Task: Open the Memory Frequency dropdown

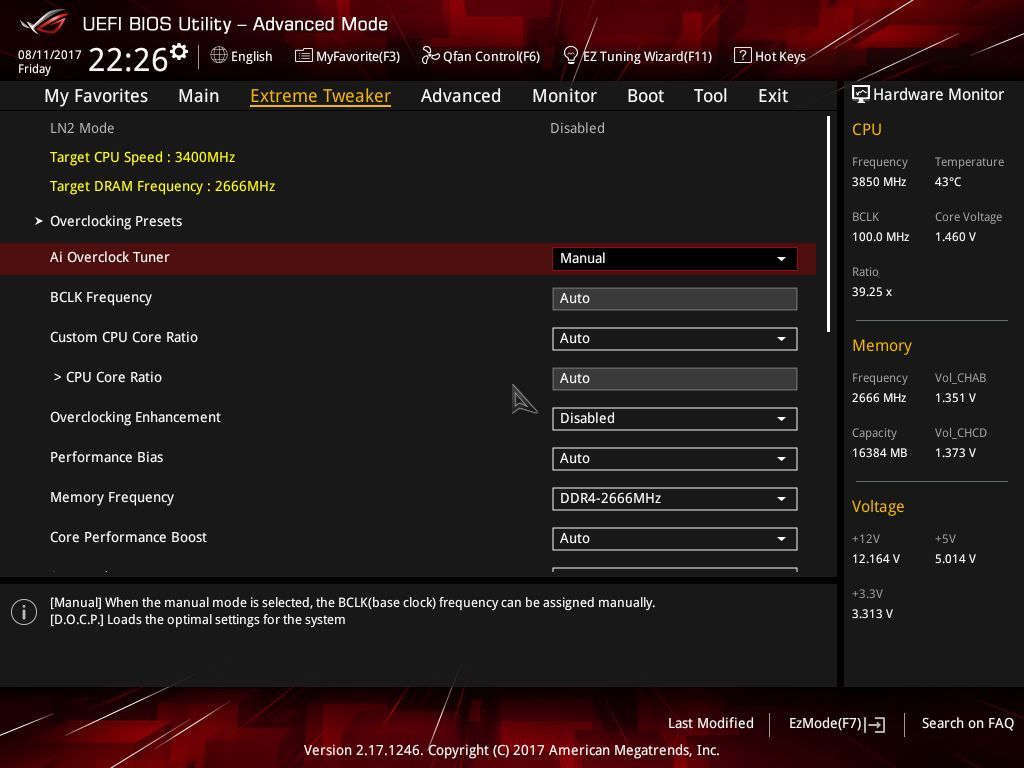Action: coord(675,498)
